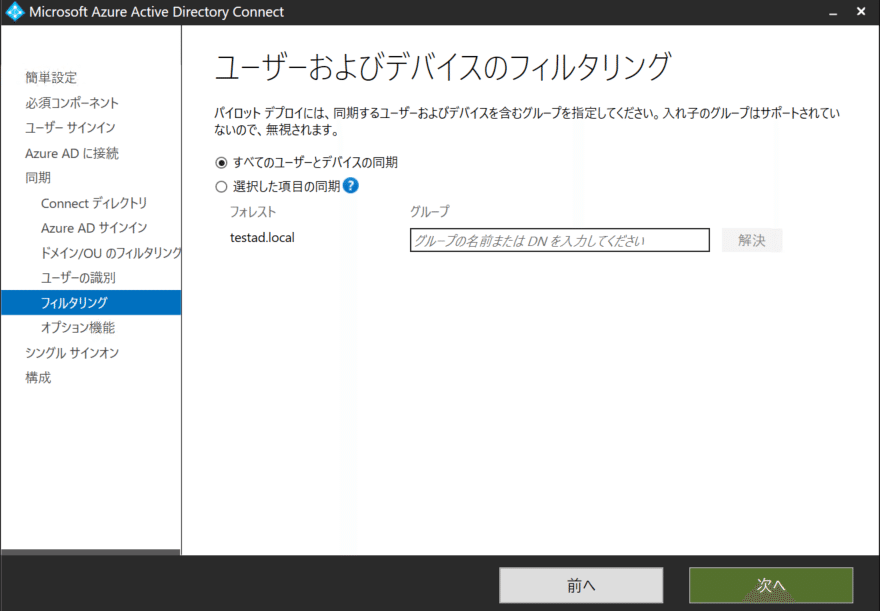880x611 pixels.
Task: Click the blue help icon beside 選択した項目の同期
Action: pos(351,186)
